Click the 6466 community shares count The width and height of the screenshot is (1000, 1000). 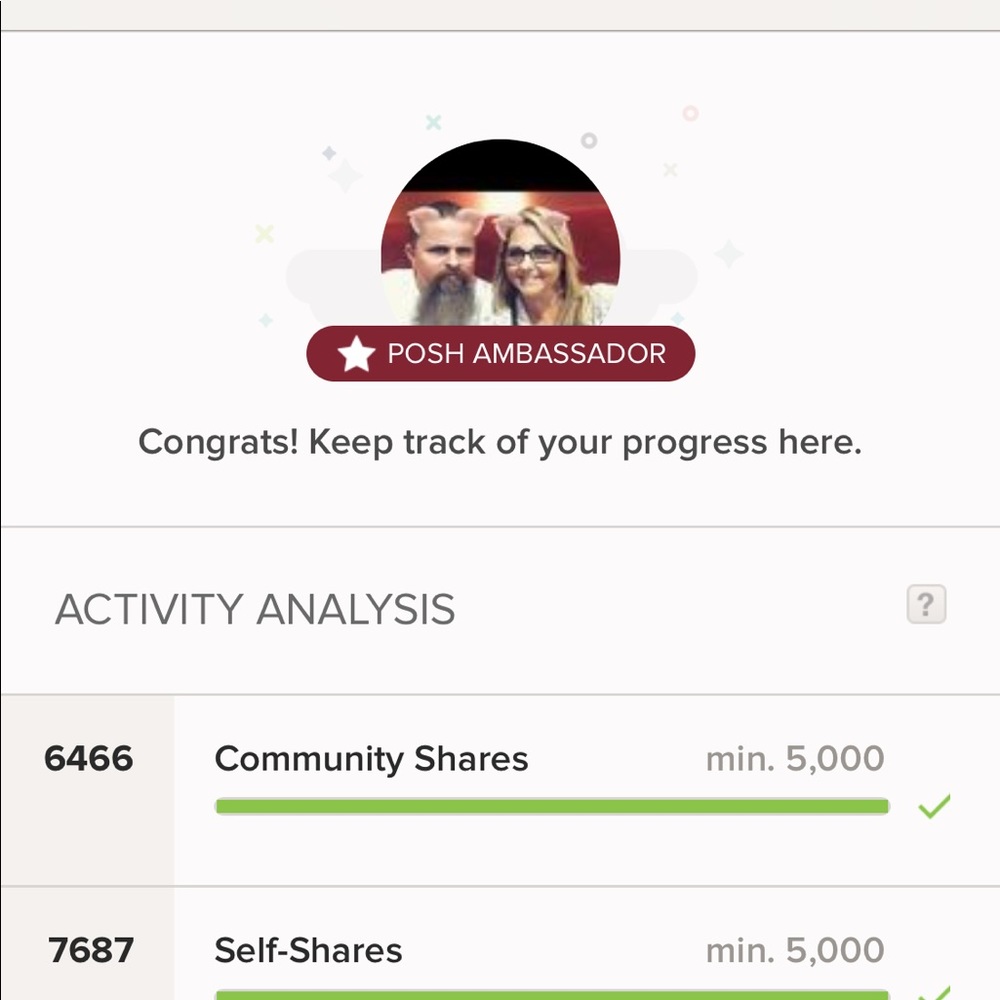88,759
